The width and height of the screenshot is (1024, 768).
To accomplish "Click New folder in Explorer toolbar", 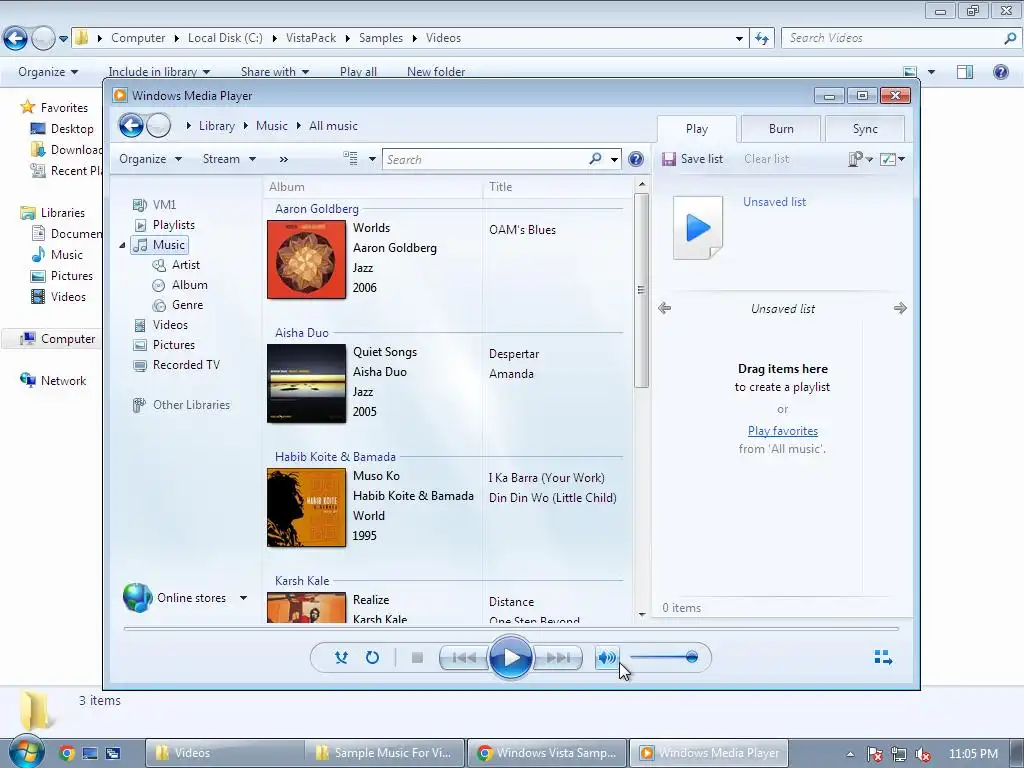I will pyautogui.click(x=436, y=72).
